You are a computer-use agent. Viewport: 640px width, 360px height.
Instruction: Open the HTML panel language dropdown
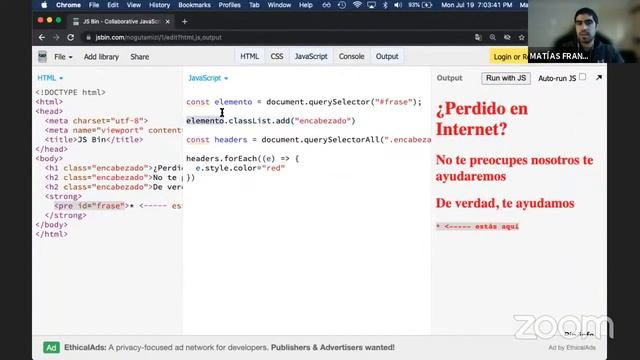(50, 78)
